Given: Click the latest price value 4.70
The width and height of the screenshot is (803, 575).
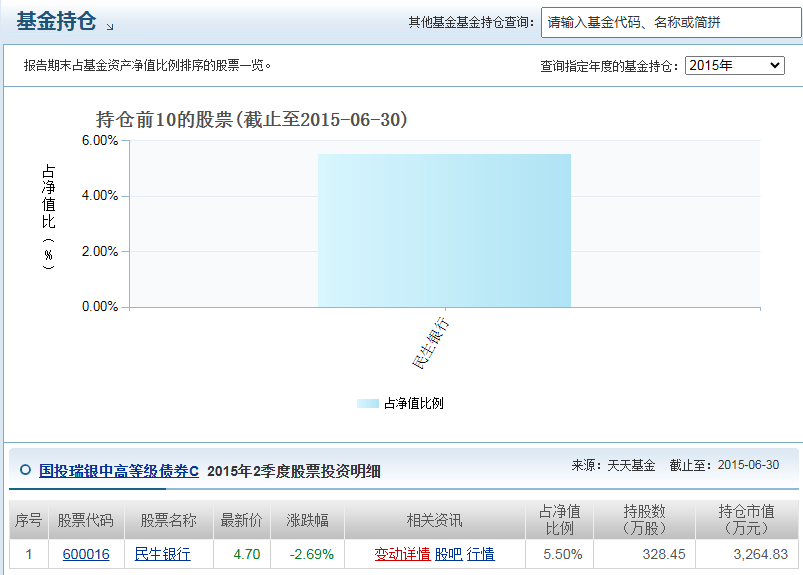Looking at the screenshot, I should pos(247,554).
